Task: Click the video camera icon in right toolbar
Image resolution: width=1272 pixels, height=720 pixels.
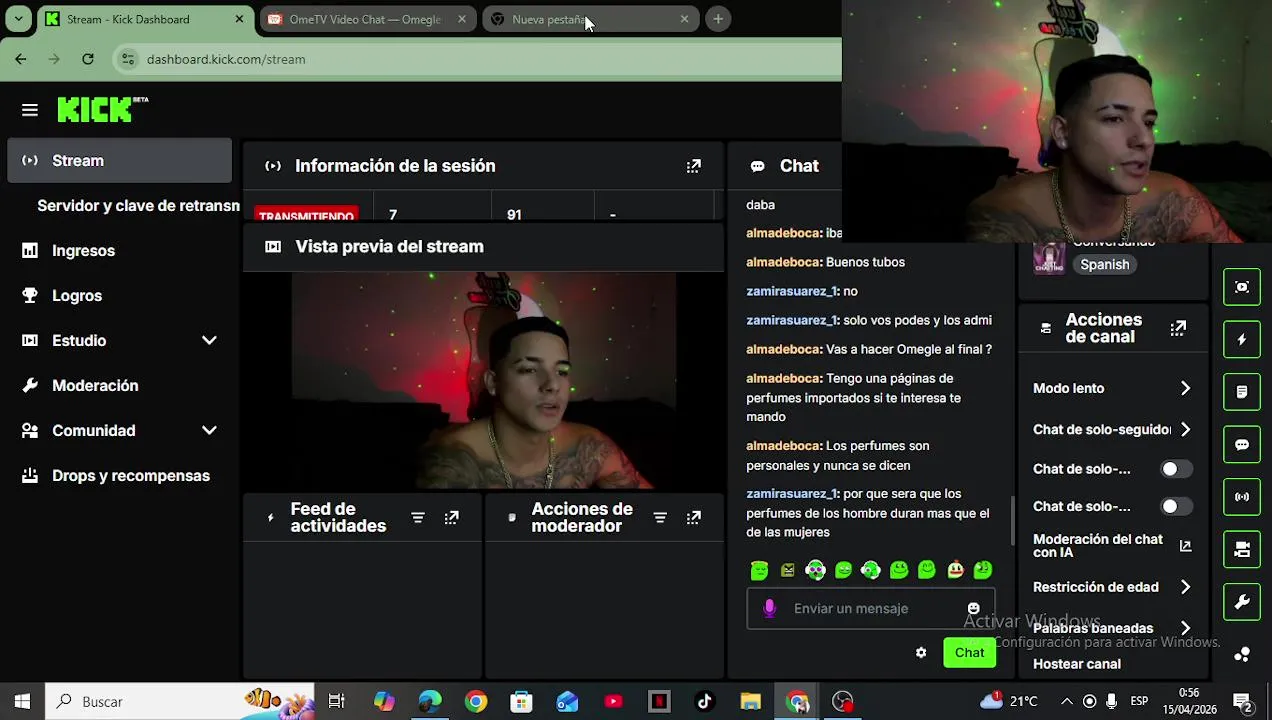Action: coord(1242,549)
